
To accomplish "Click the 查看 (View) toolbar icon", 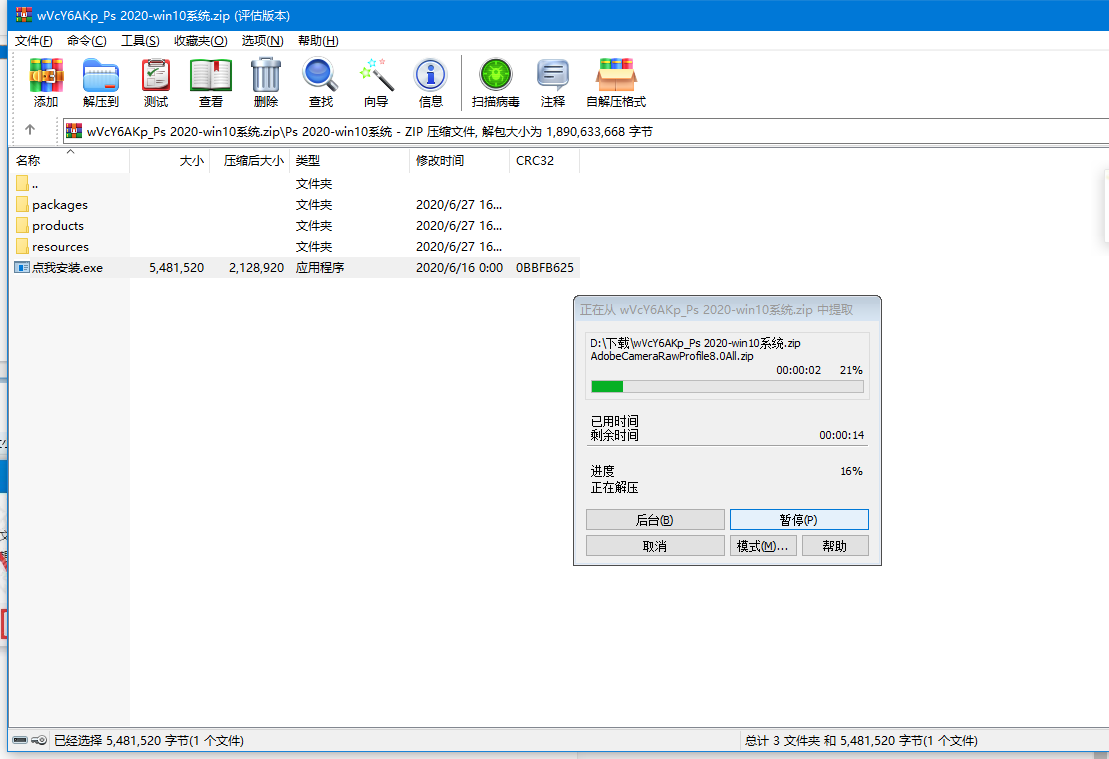I will click(x=211, y=76).
